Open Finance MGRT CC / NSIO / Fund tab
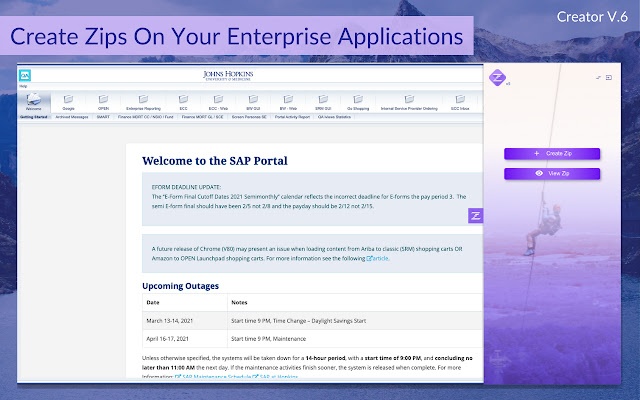This screenshot has width=640, height=400. tap(146, 117)
